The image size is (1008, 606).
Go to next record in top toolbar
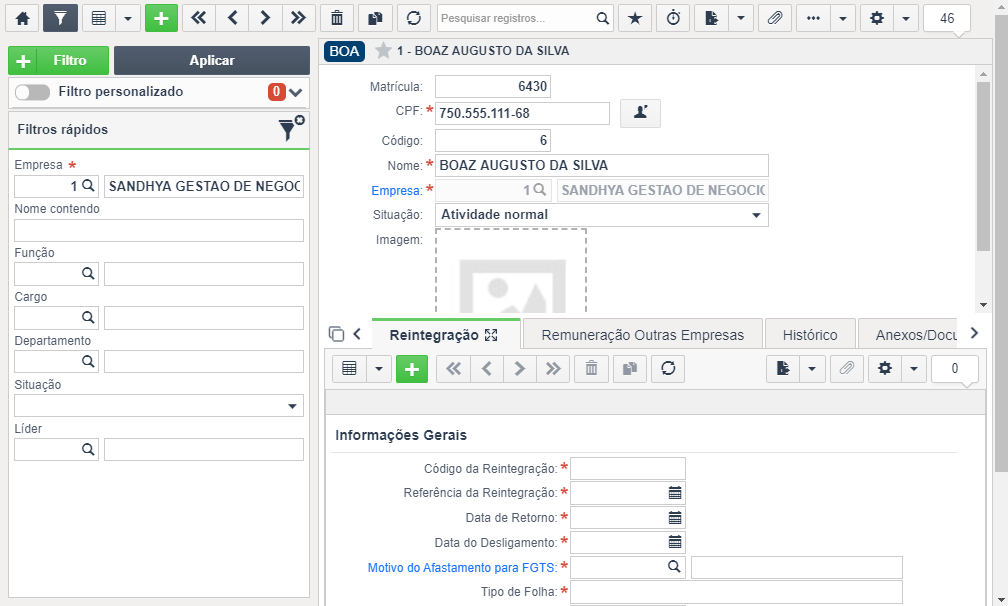point(266,18)
